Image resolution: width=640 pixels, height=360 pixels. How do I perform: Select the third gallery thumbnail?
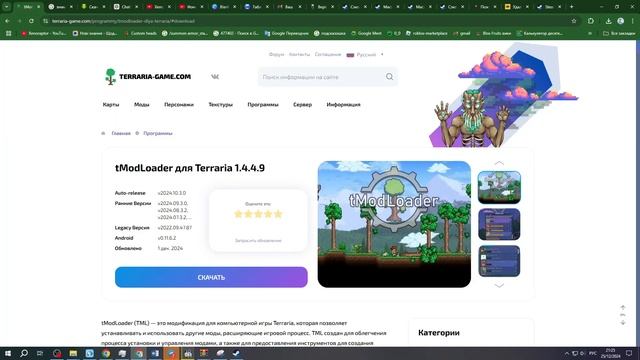point(499,261)
